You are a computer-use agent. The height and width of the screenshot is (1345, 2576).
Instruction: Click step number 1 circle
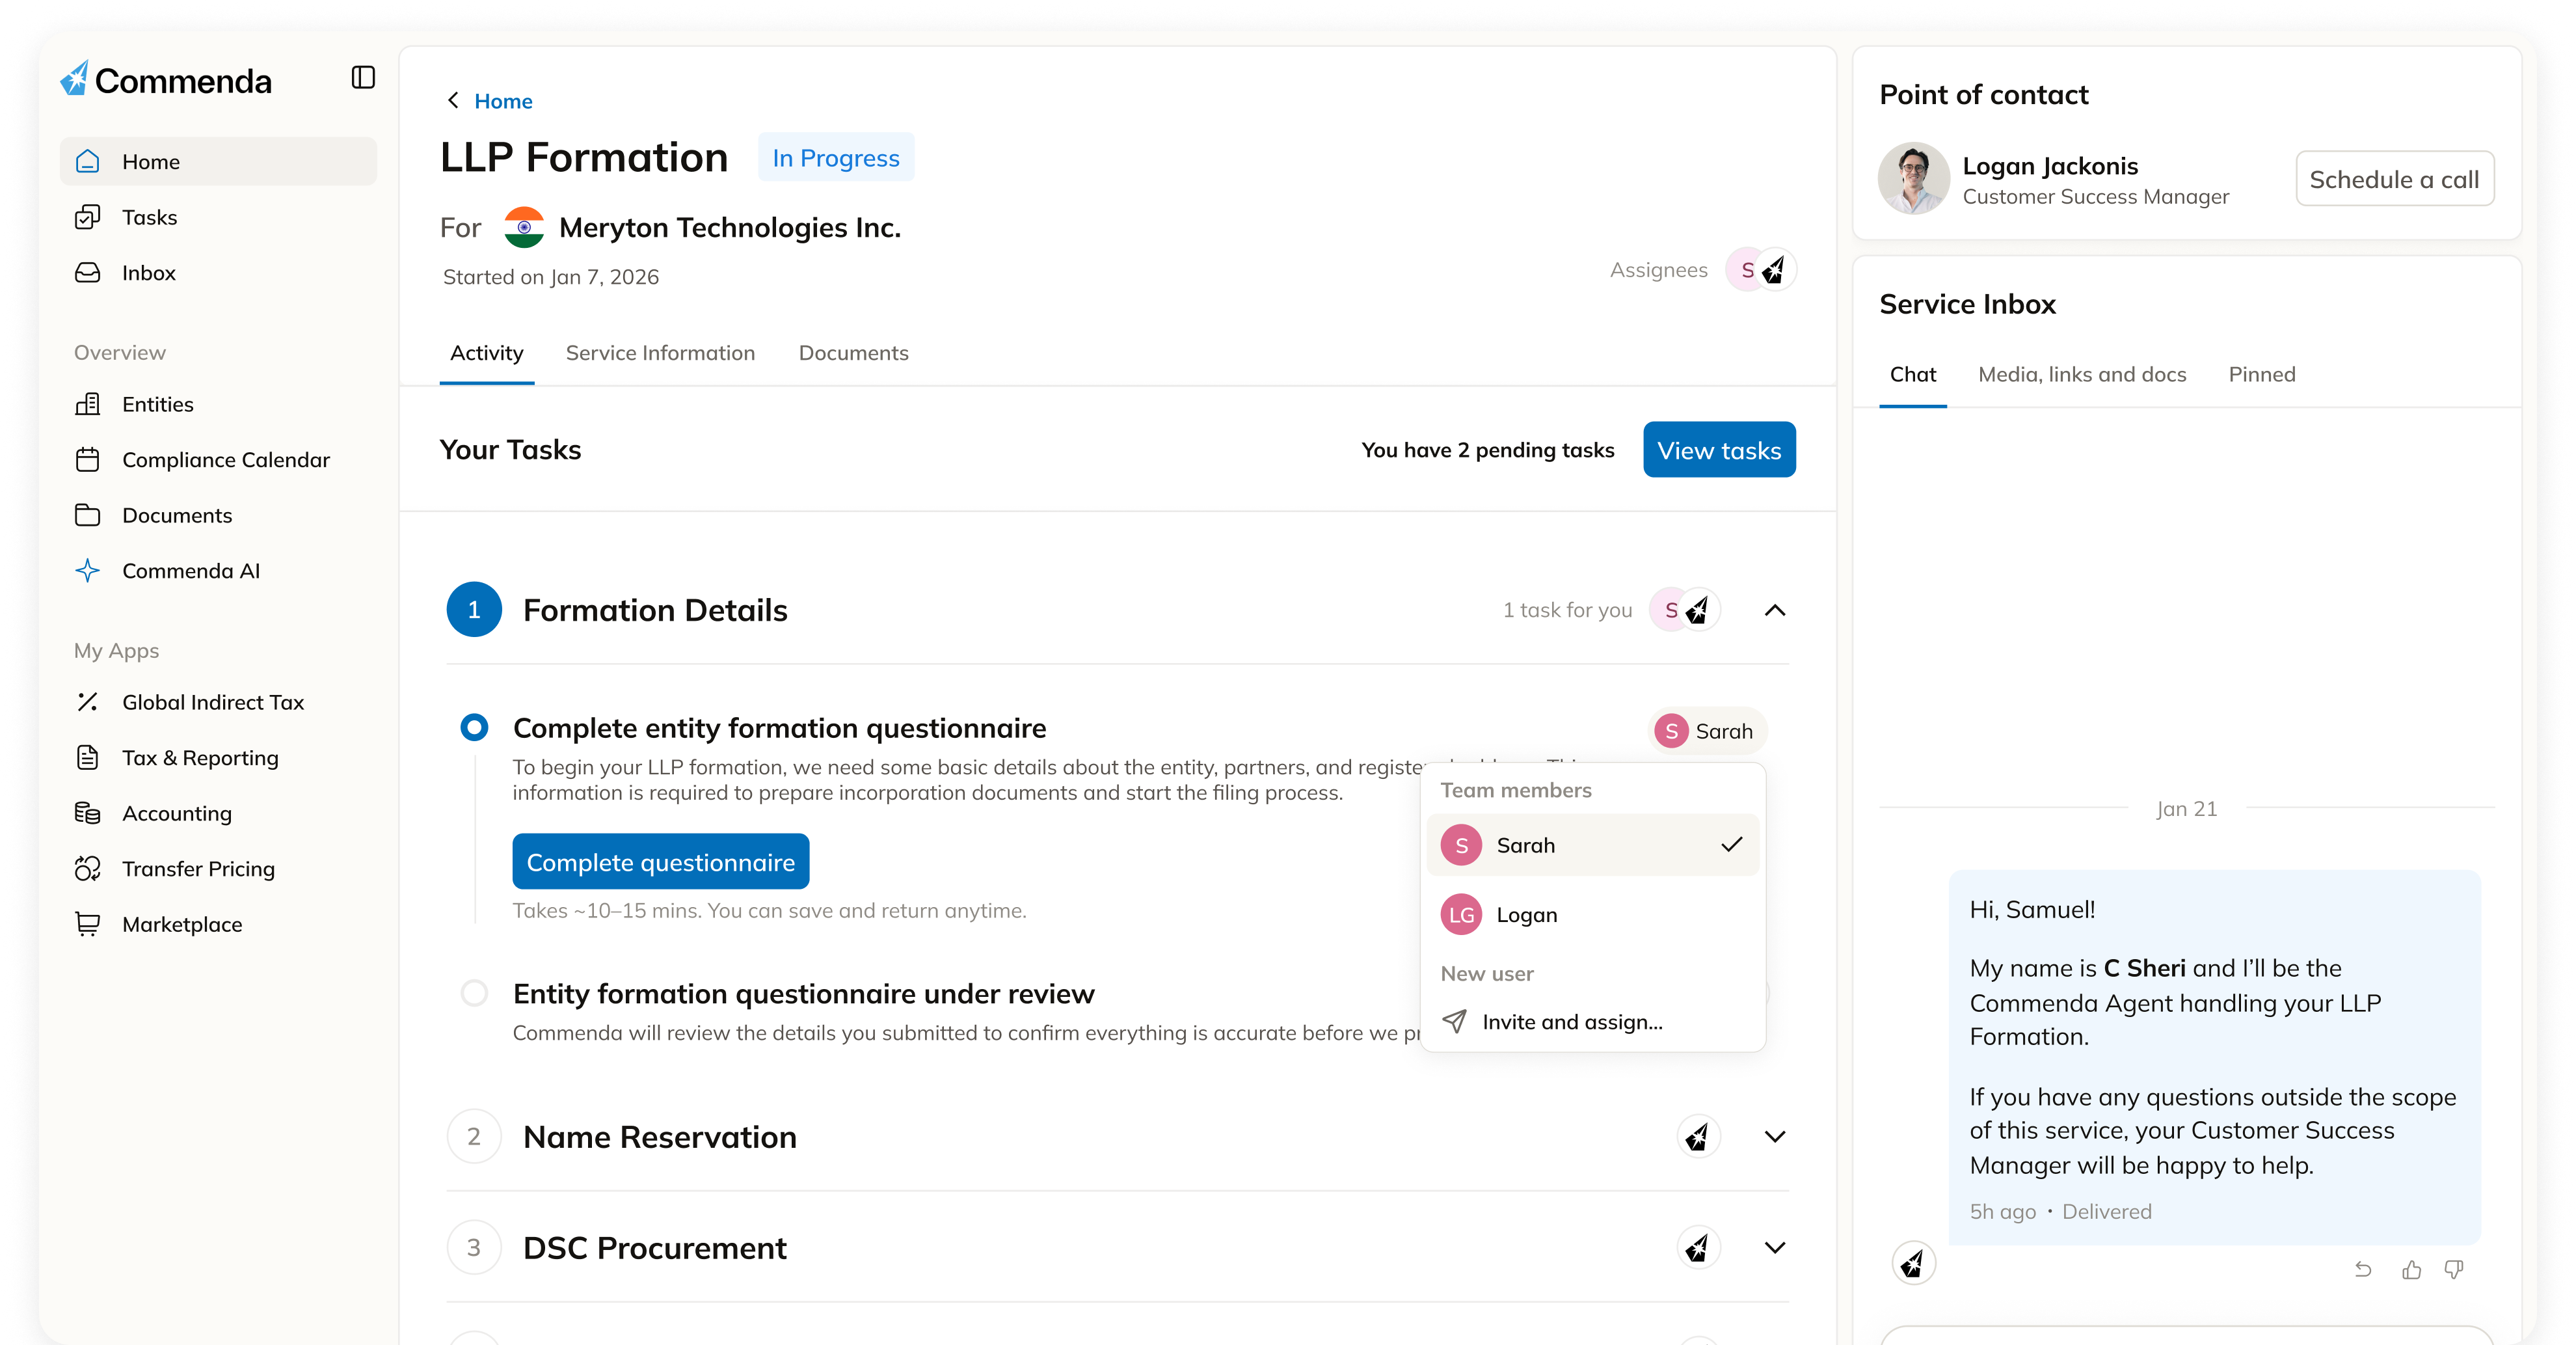474,610
